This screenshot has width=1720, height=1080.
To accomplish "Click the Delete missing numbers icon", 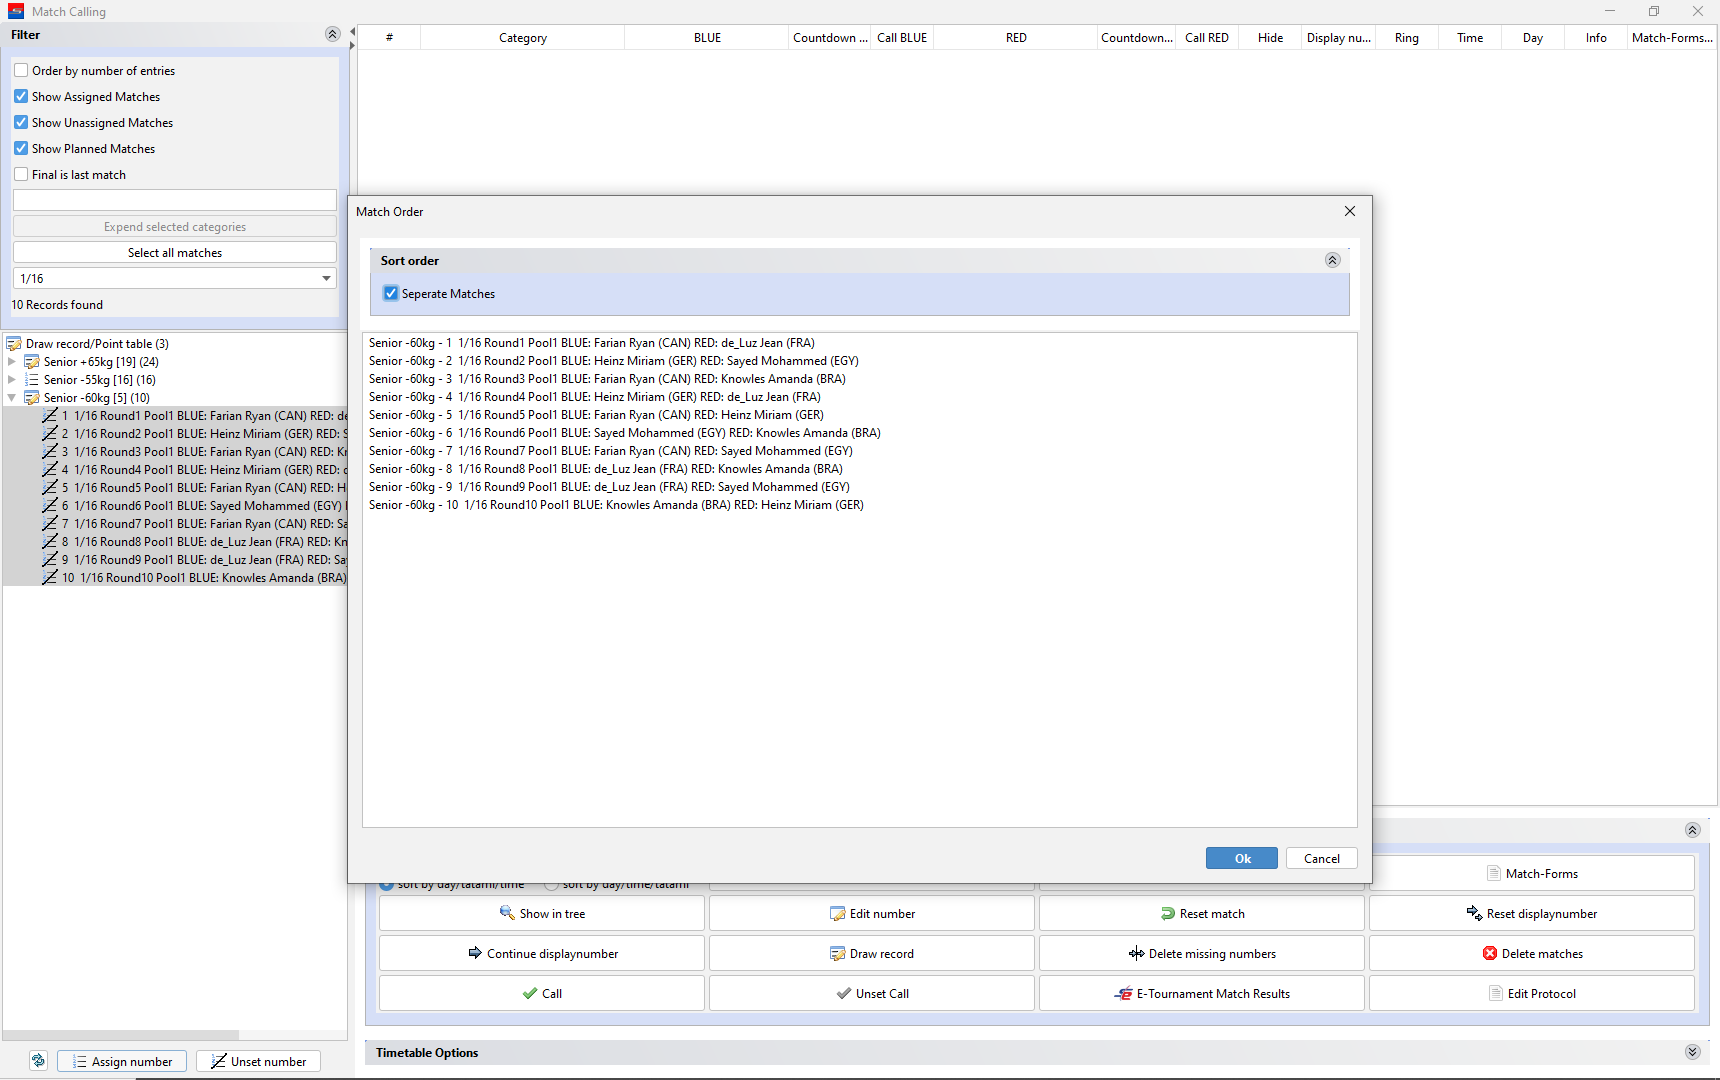I will pos(1136,954).
